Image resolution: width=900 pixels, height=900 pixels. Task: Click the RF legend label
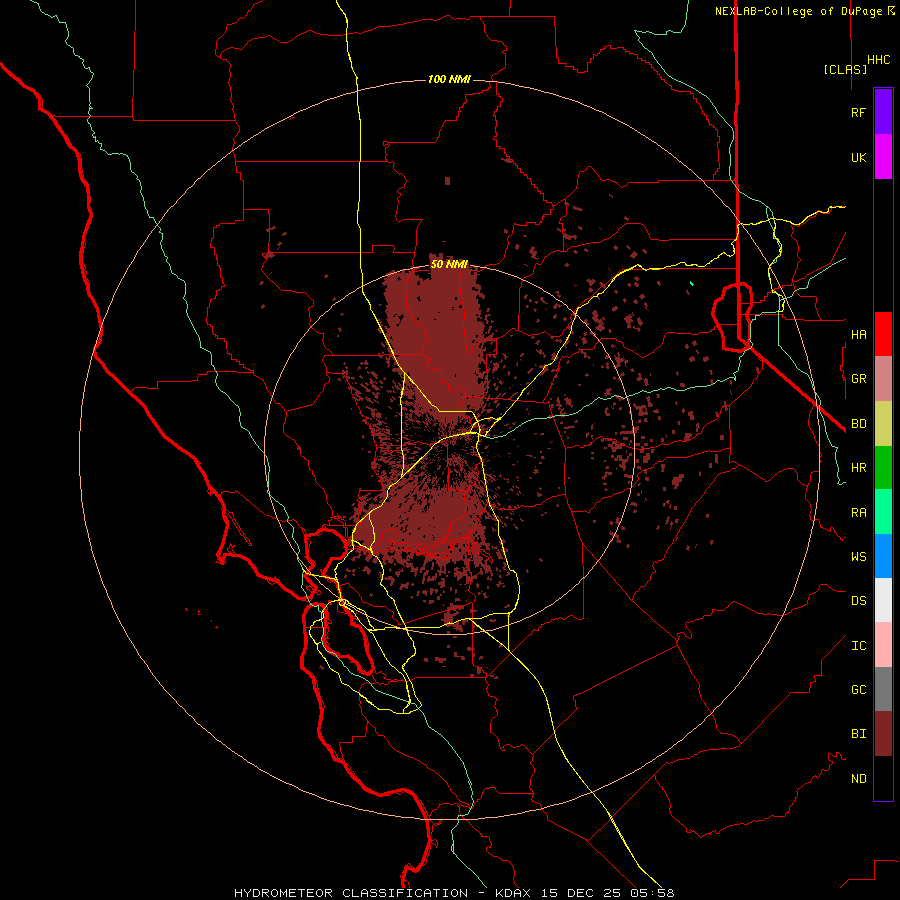858,112
